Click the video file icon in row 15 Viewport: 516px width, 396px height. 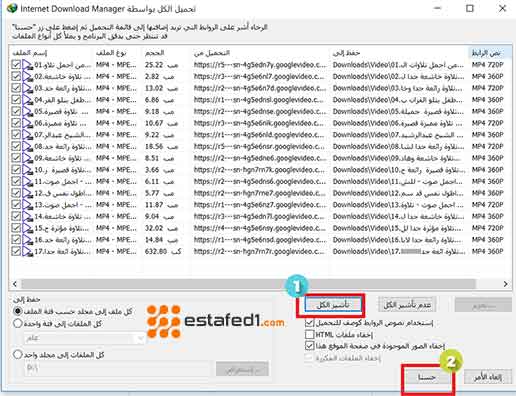(x=28, y=228)
